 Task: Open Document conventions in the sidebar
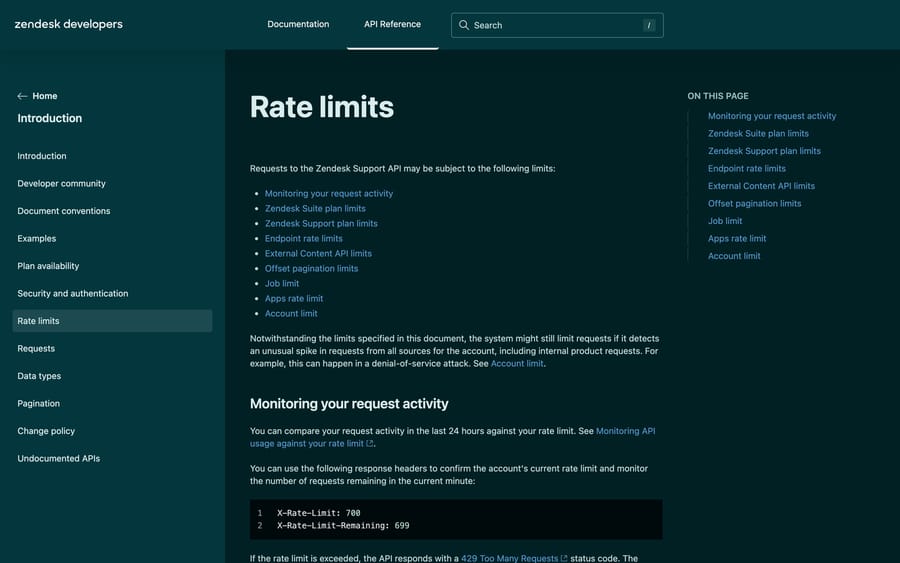[x=64, y=211]
